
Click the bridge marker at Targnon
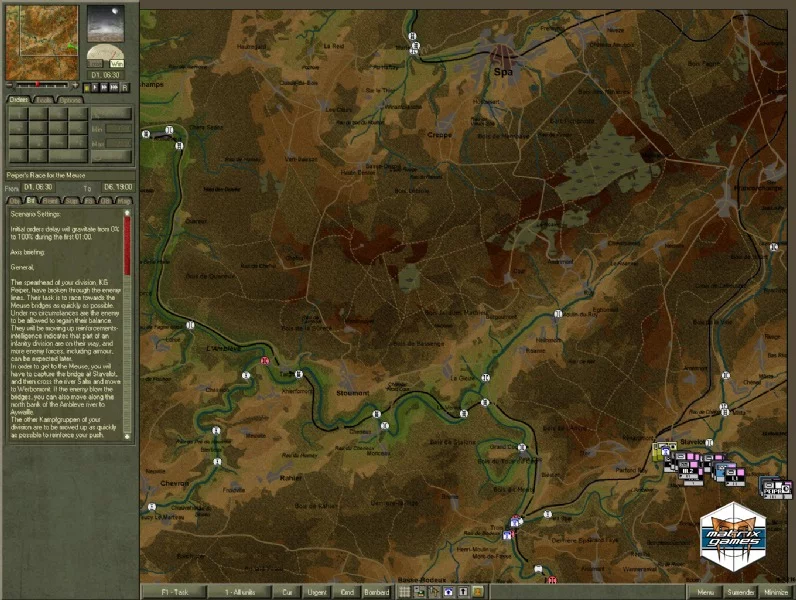[299, 374]
